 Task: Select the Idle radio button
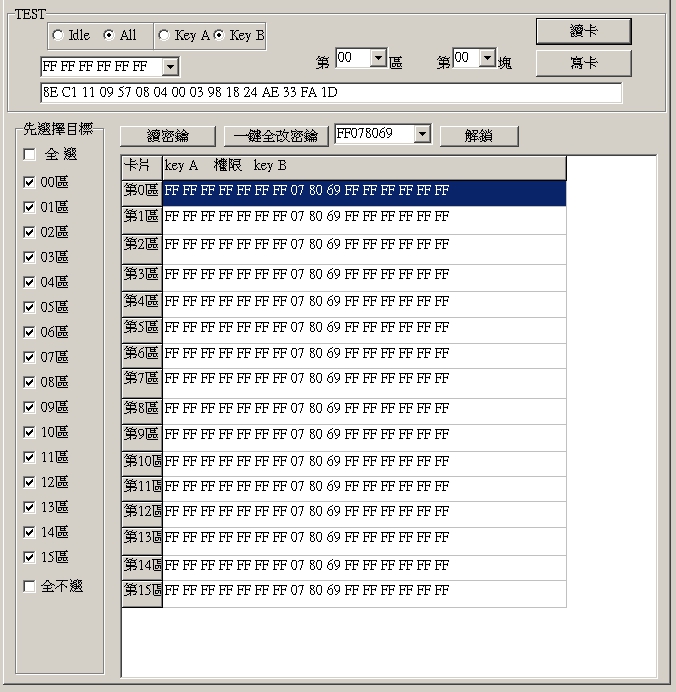click(x=57, y=36)
